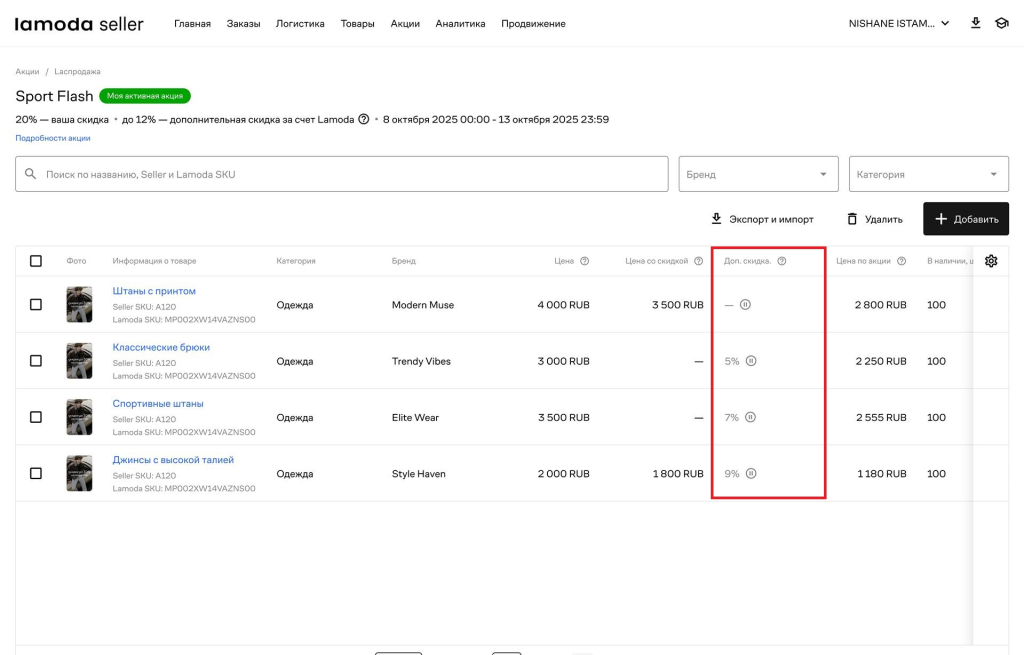Click the download icon in top header

tap(976, 23)
